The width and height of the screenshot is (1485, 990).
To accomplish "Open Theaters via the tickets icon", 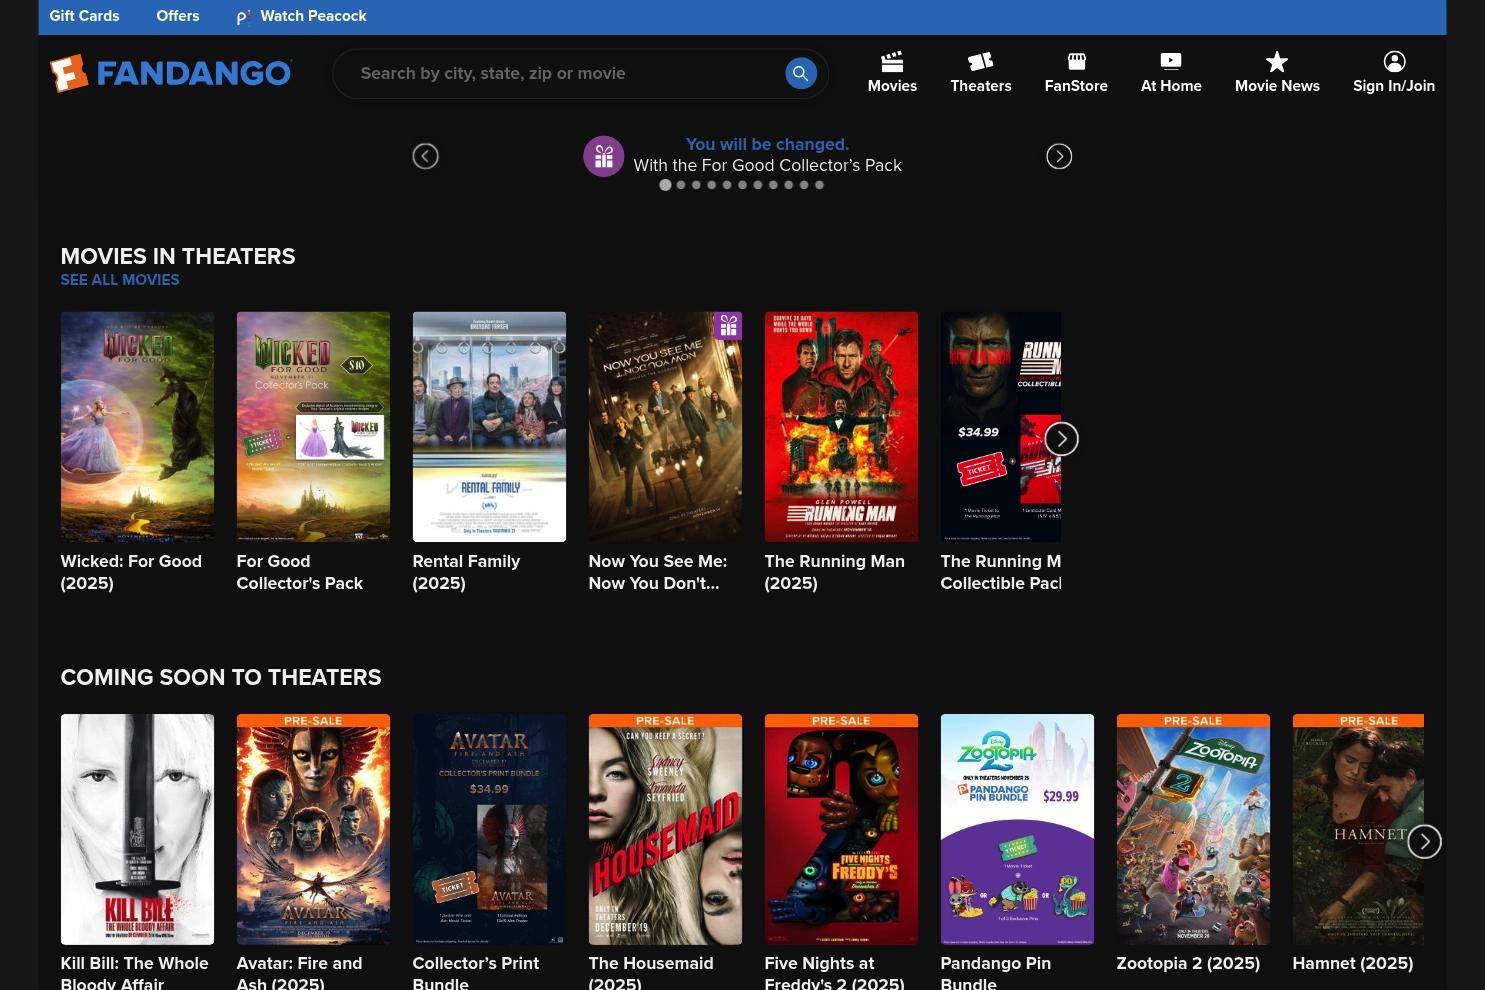I will [x=980, y=62].
